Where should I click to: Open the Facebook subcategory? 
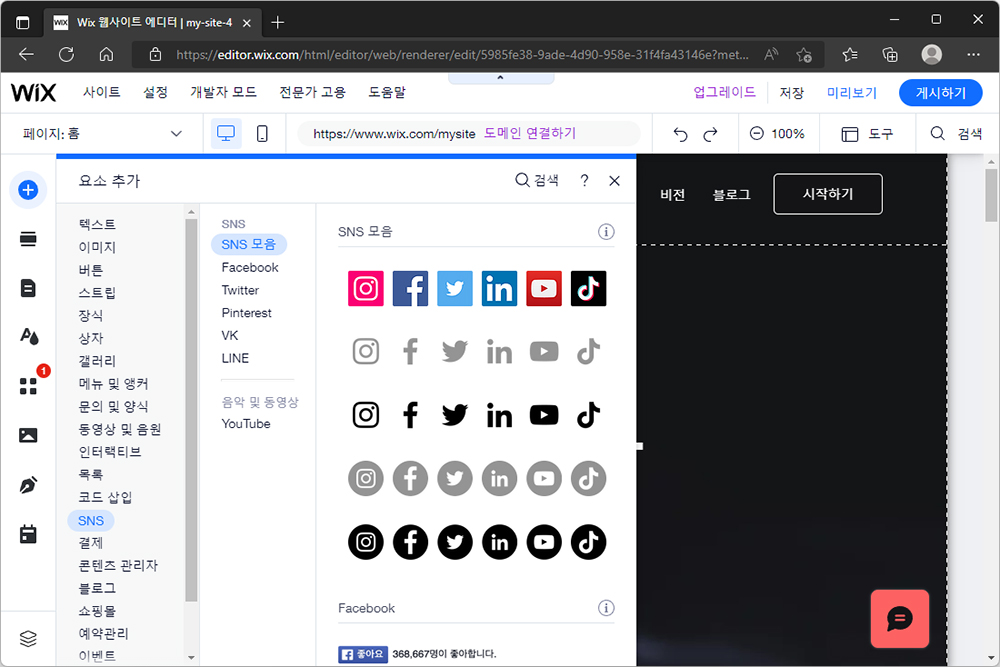pyautogui.click(x=250, y=267)
